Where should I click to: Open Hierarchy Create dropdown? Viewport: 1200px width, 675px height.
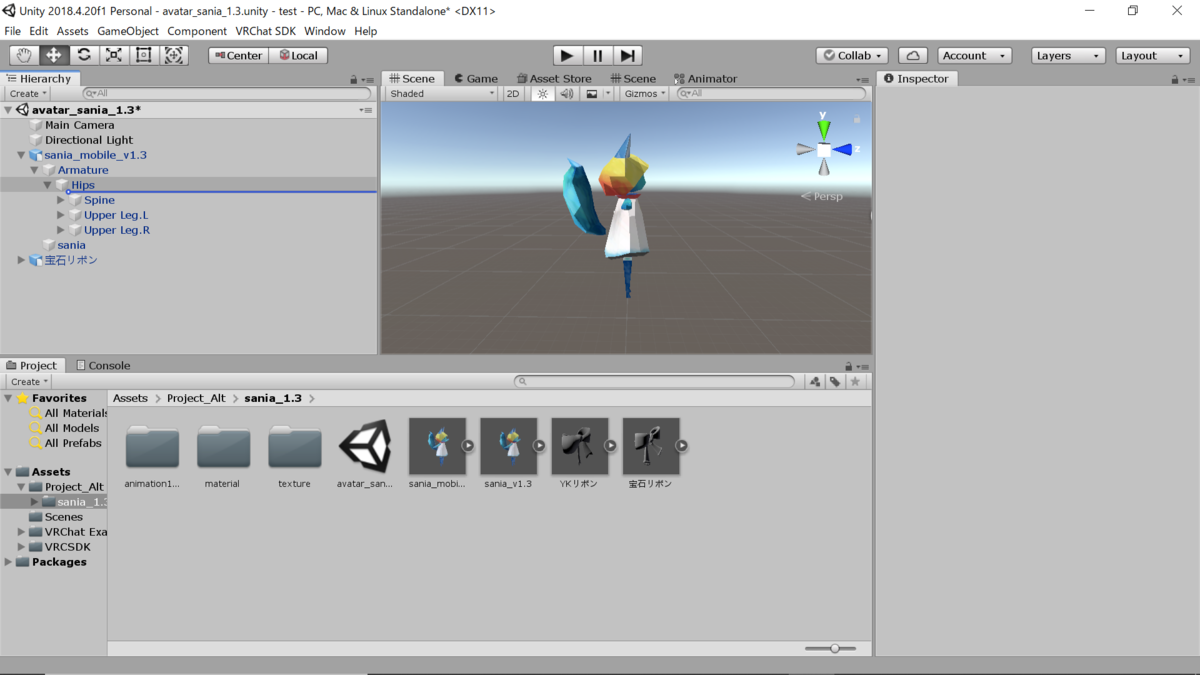tap(28, 94)
